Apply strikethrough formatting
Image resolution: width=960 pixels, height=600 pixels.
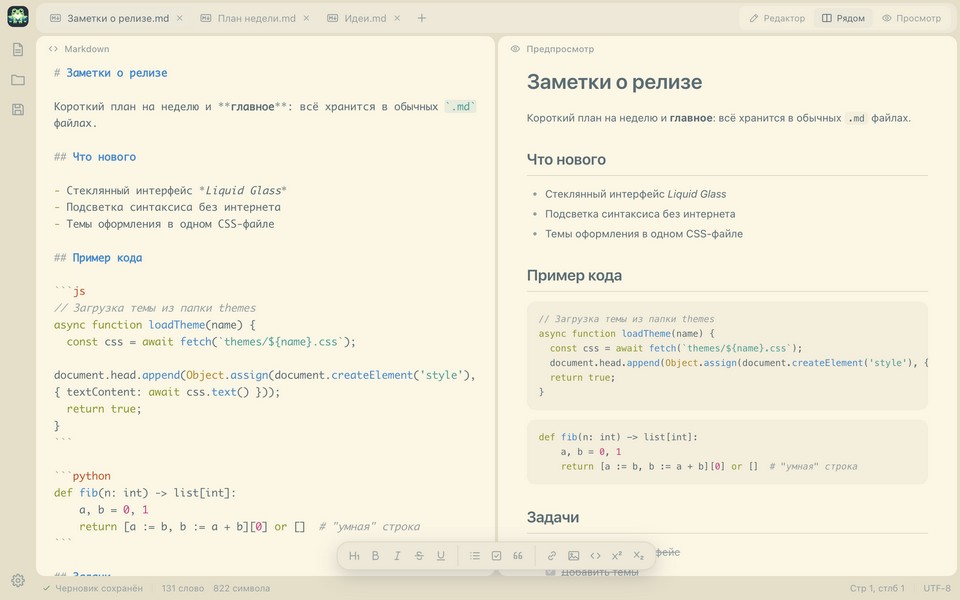[419, 556]
